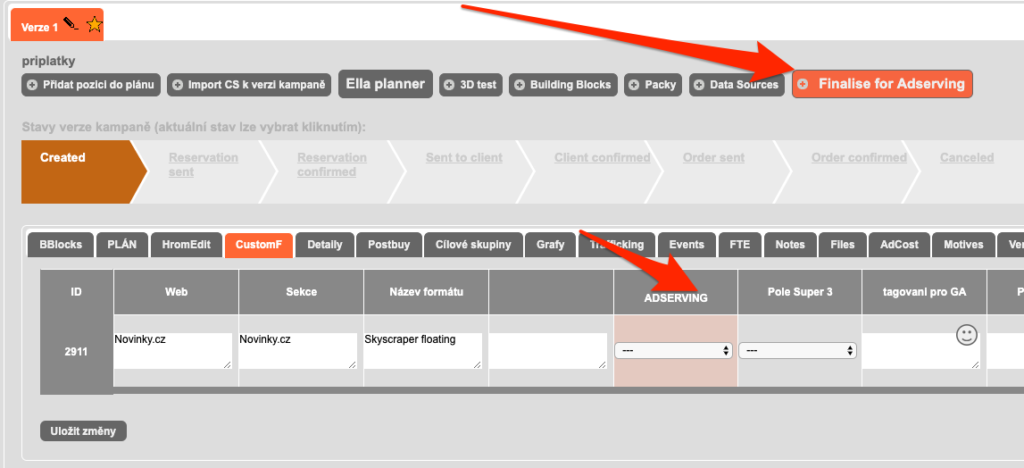
Task: Click the smiley icon in tagovani field
Action: click(x=966, y=336)
